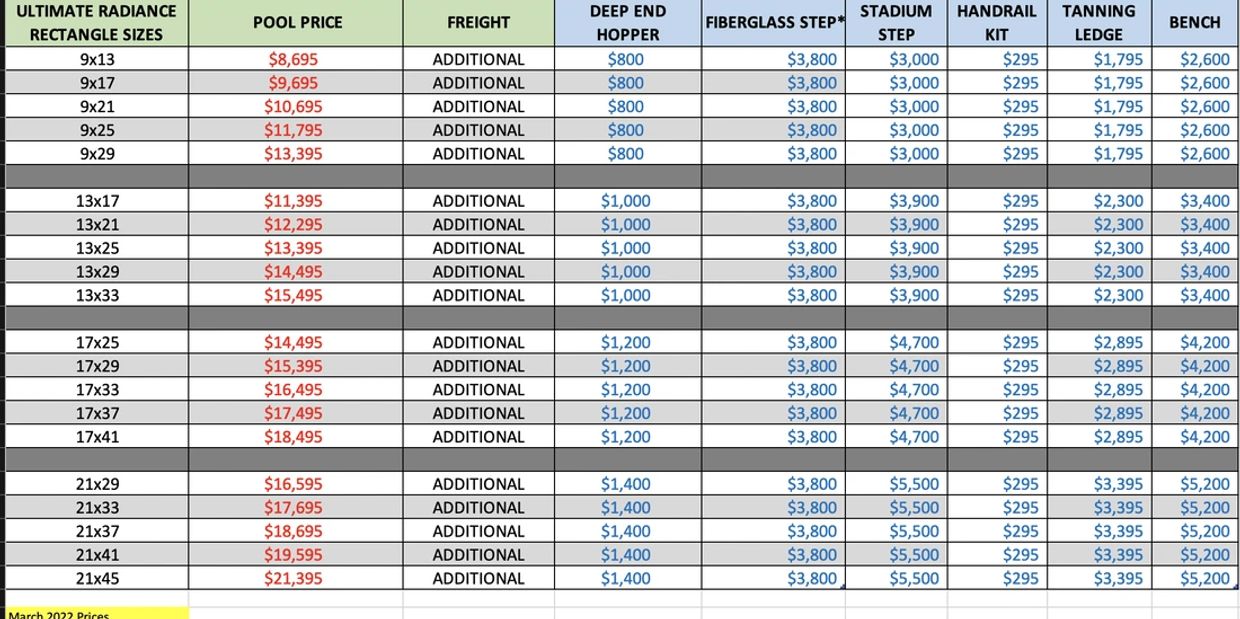The image size is (1240, 619).
Task: Click the yellow March 2022 Prices cell
Action: coord(96,613)
